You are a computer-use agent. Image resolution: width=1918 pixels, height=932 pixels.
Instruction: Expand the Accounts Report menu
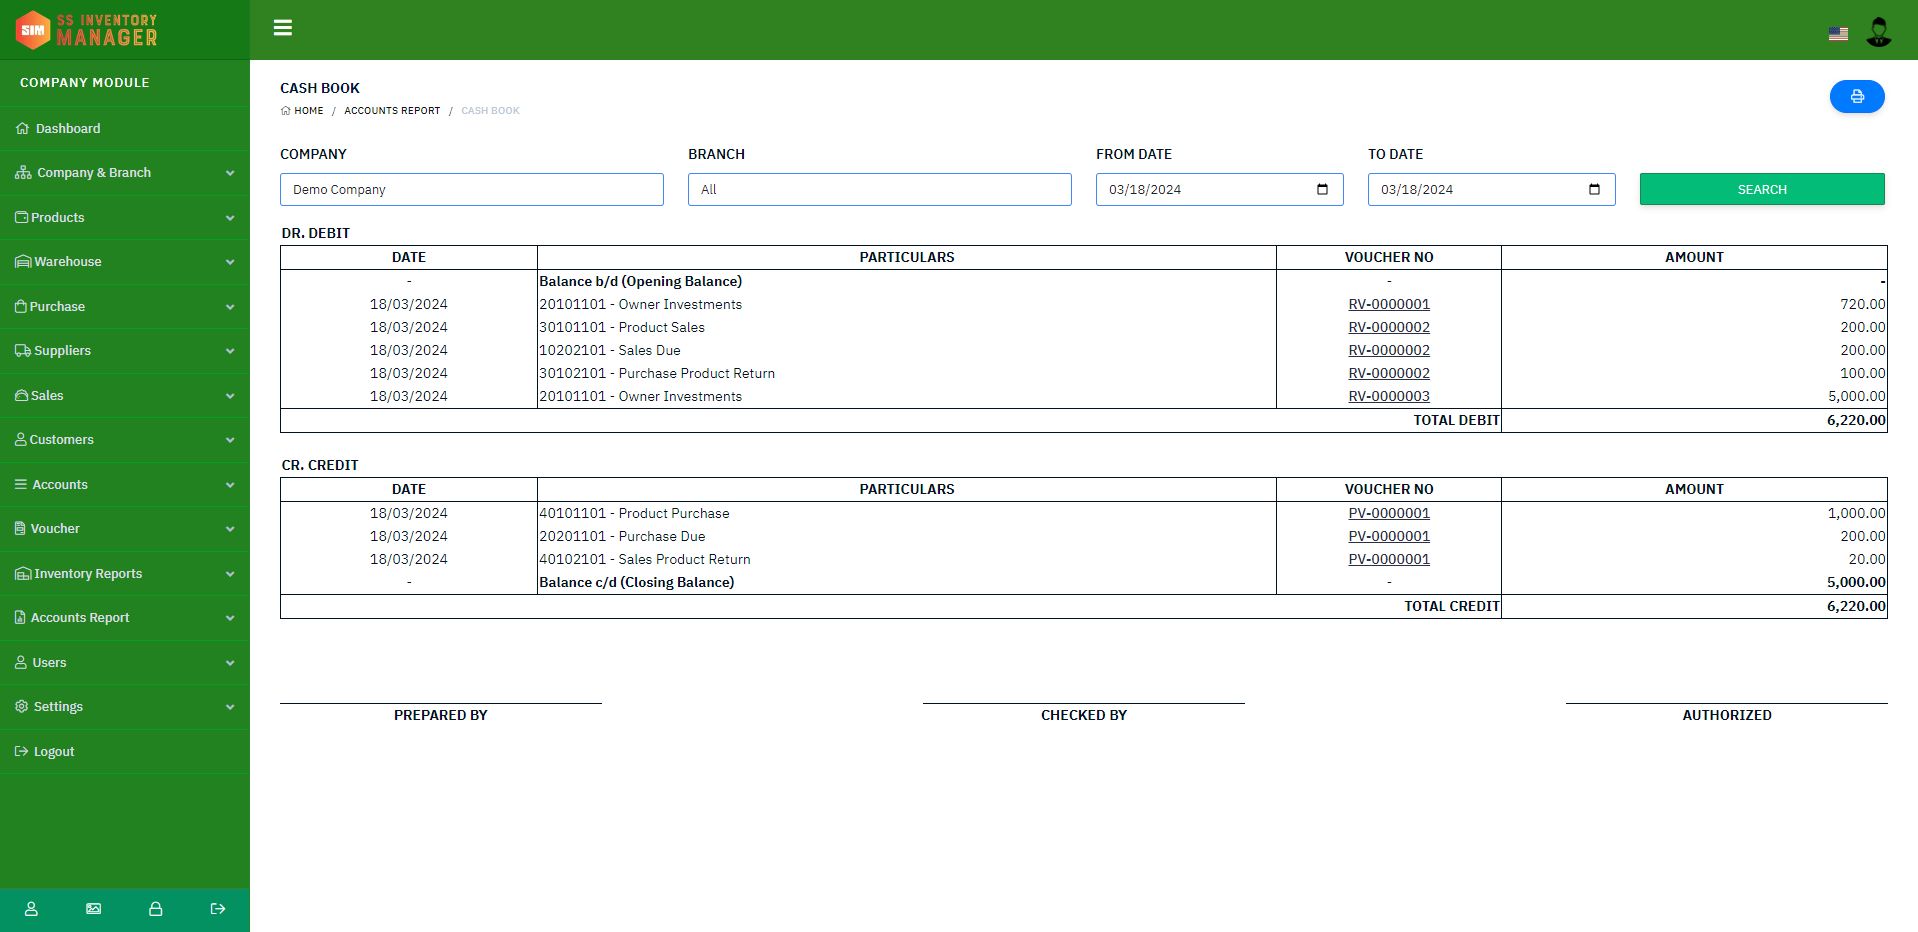[125, 618]
